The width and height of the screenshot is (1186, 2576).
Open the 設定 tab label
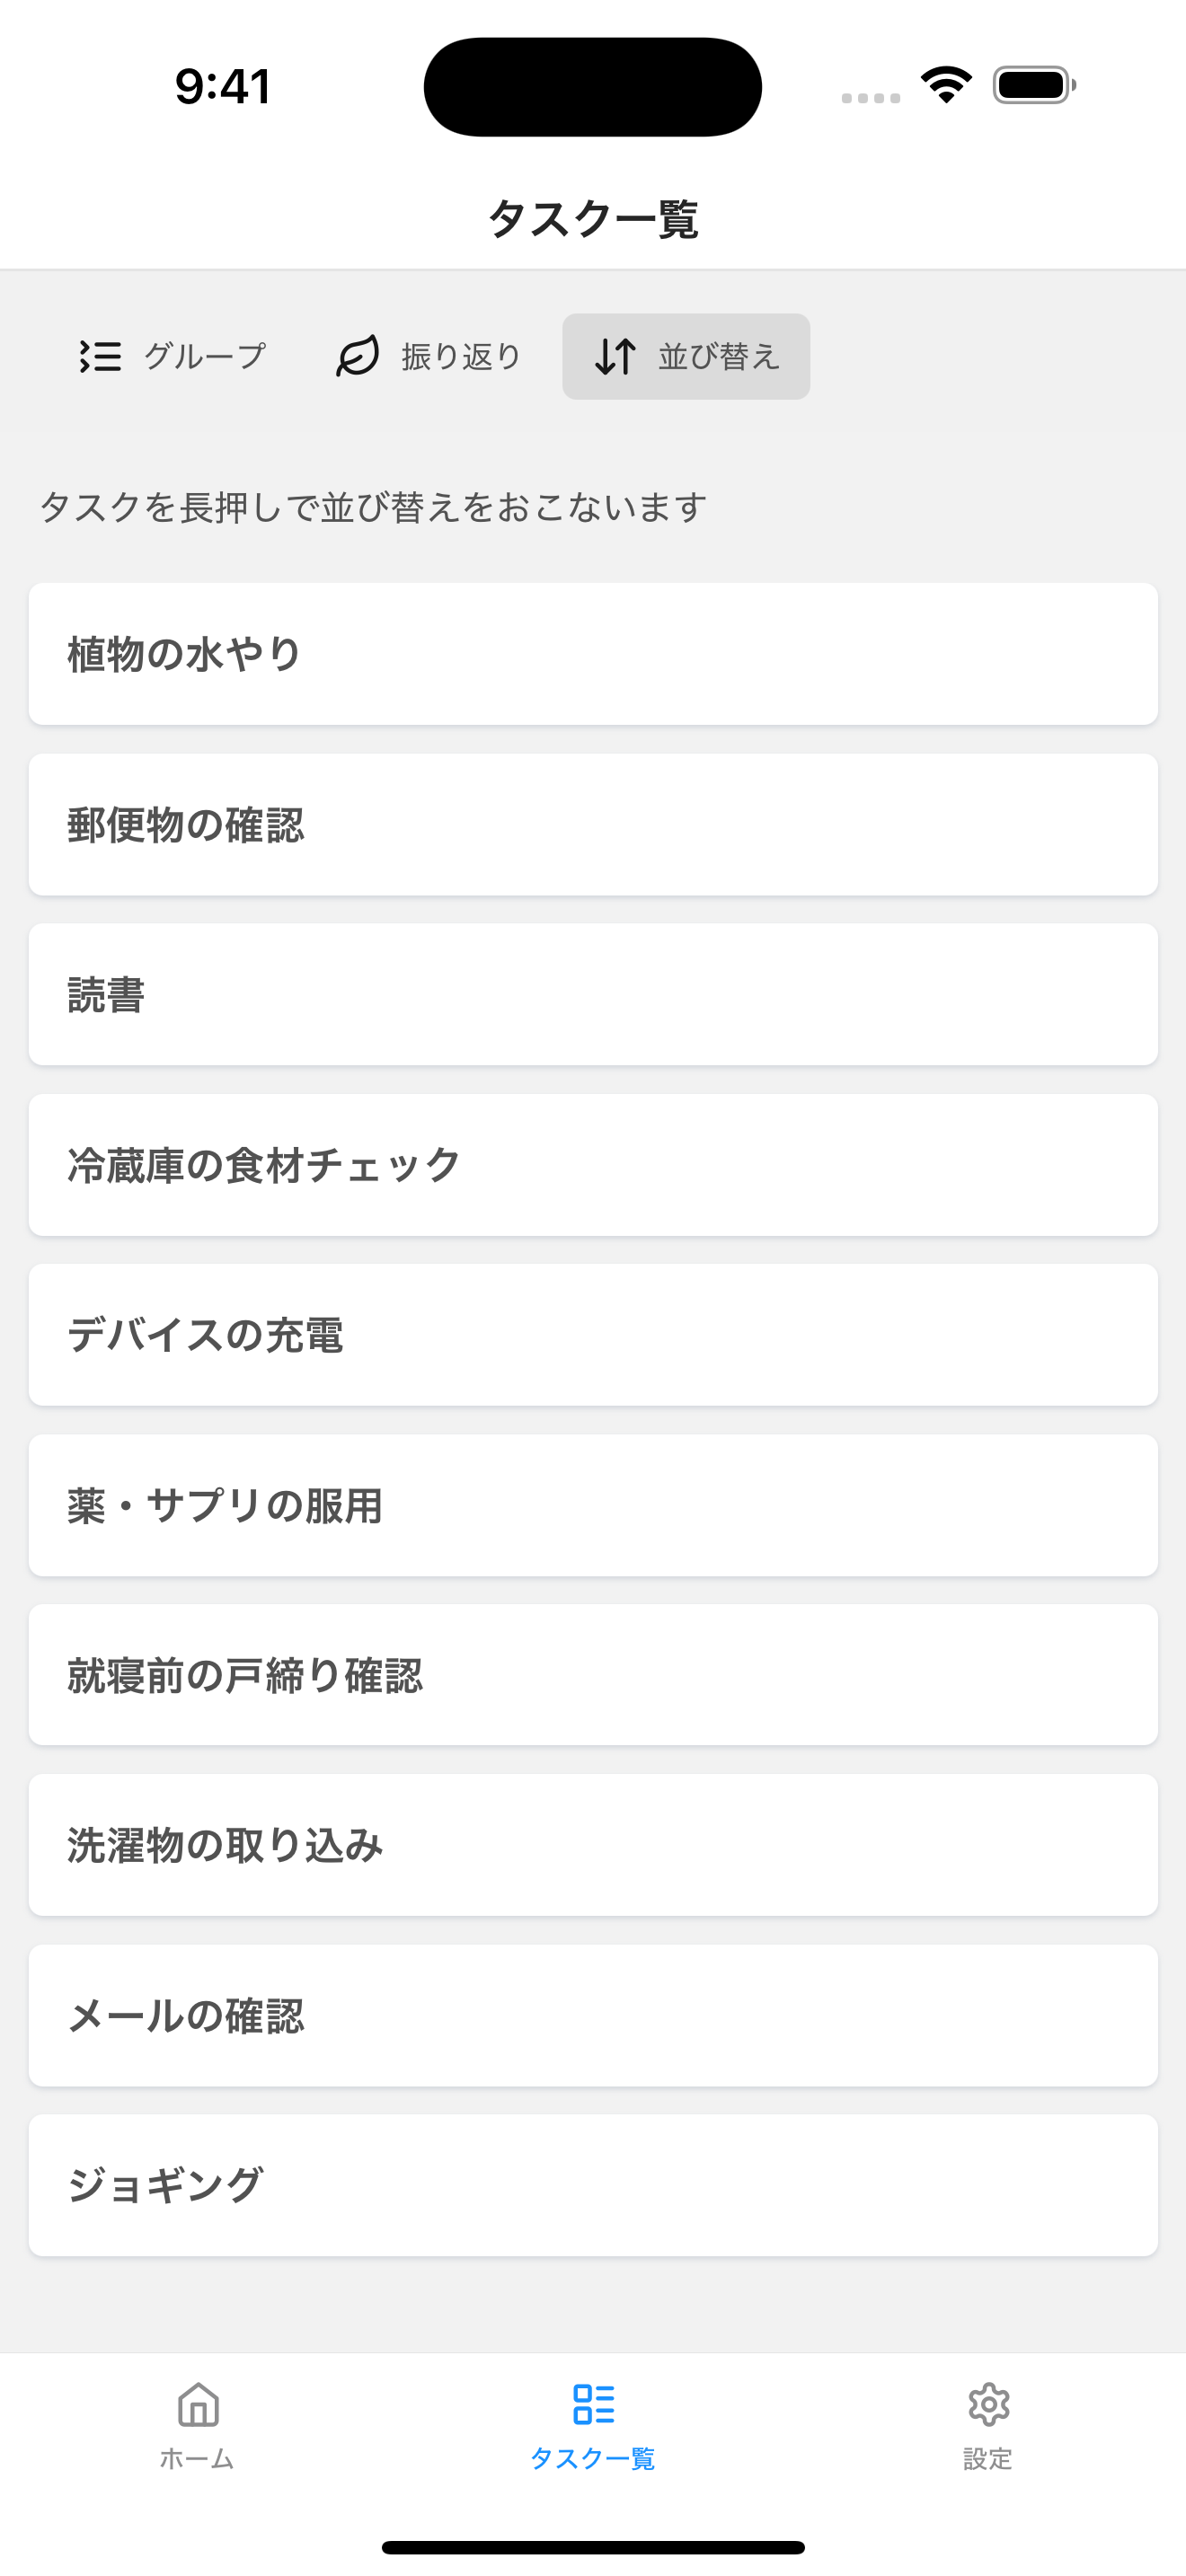coord(988,2459)
